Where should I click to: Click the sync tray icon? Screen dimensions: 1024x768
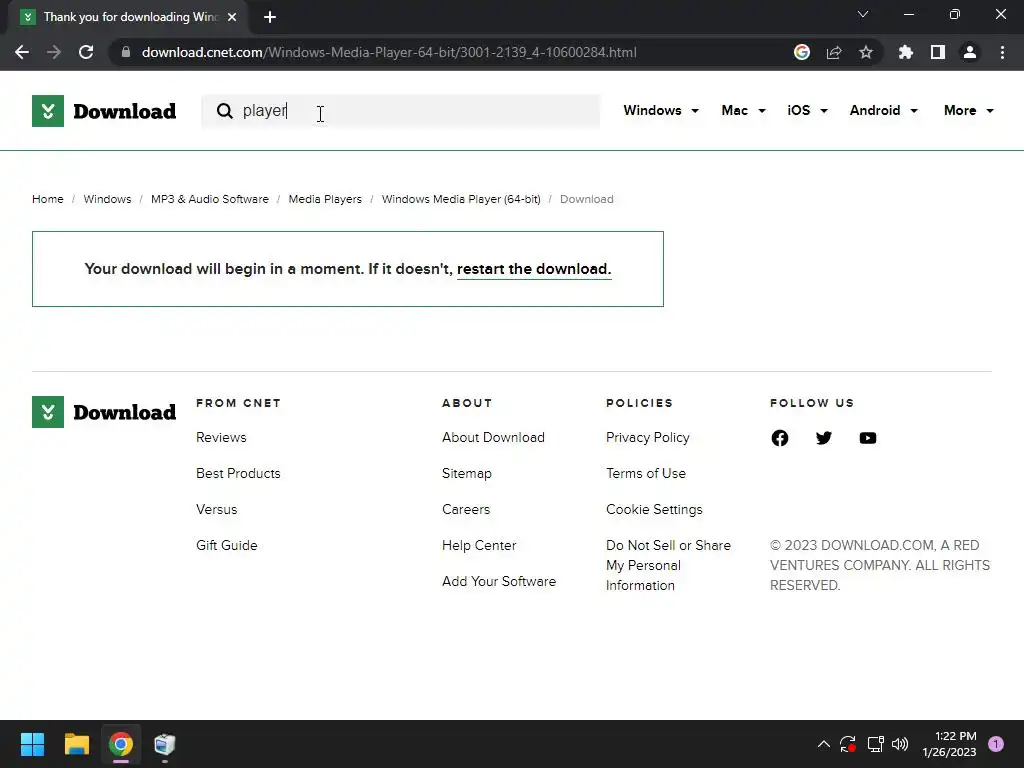click(x=848, y=744)
